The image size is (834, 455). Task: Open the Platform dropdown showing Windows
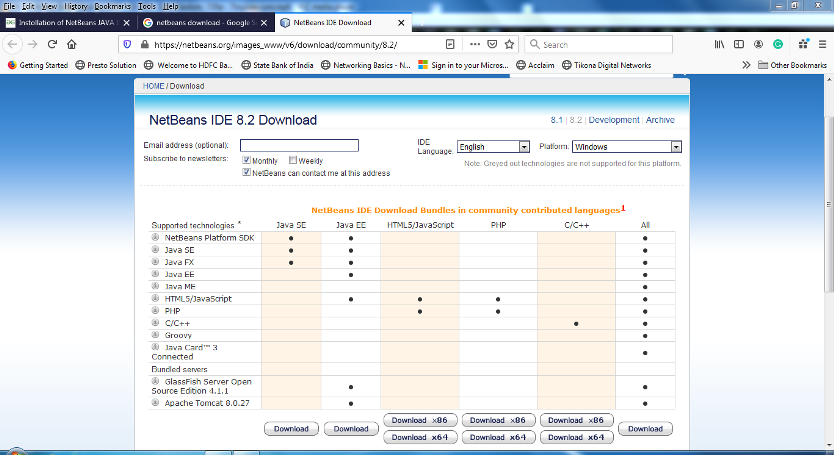pos(627,147)
